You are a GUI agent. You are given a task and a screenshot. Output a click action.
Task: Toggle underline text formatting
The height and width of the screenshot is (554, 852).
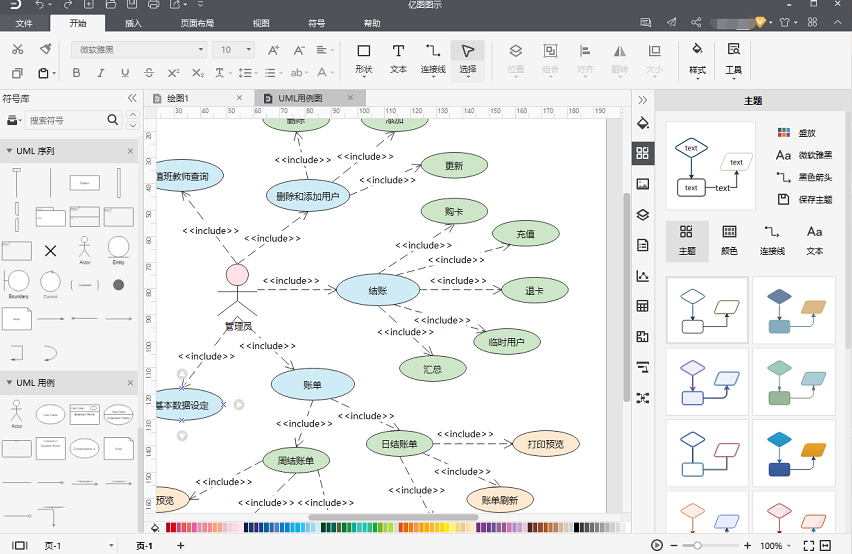[125, 73]
